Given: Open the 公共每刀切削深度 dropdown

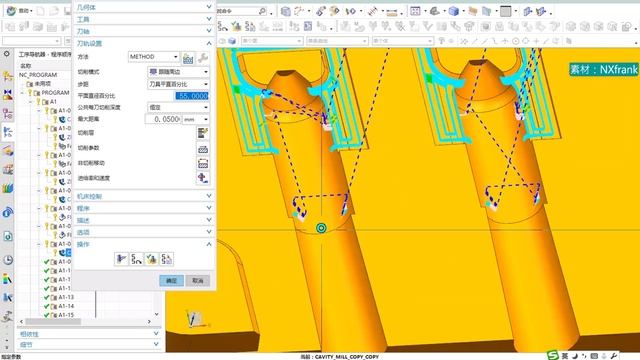Looking at the screenshot, I should pyautogui.click(x=178, y=107).
